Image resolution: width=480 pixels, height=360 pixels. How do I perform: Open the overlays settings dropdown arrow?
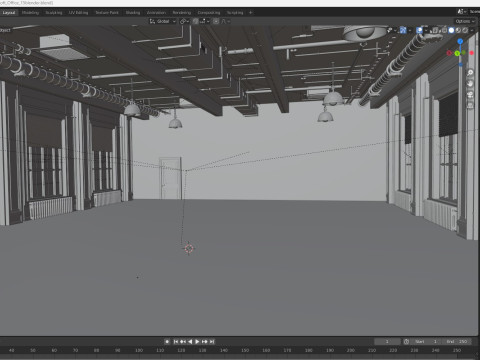tap(426, 30)
